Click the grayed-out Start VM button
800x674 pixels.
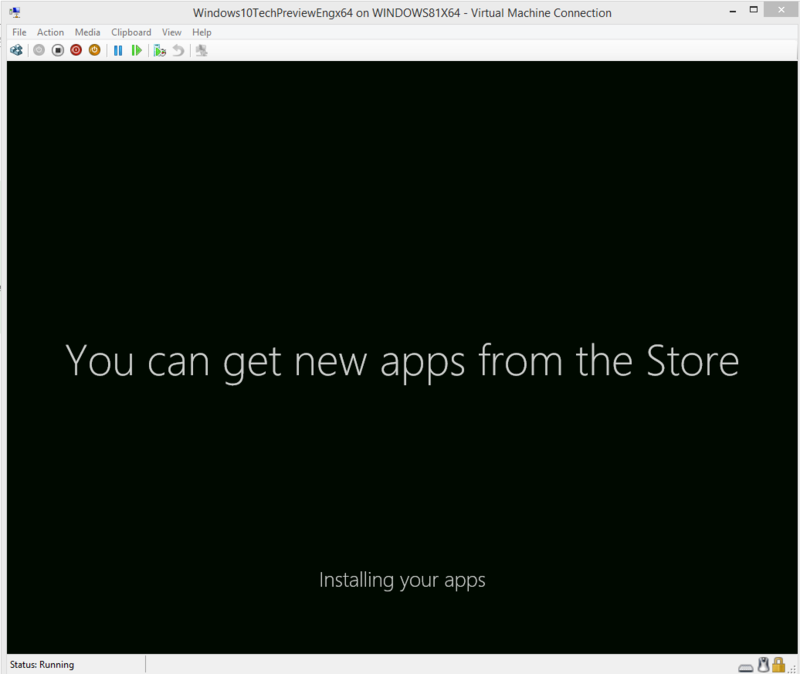pos(39,50)
